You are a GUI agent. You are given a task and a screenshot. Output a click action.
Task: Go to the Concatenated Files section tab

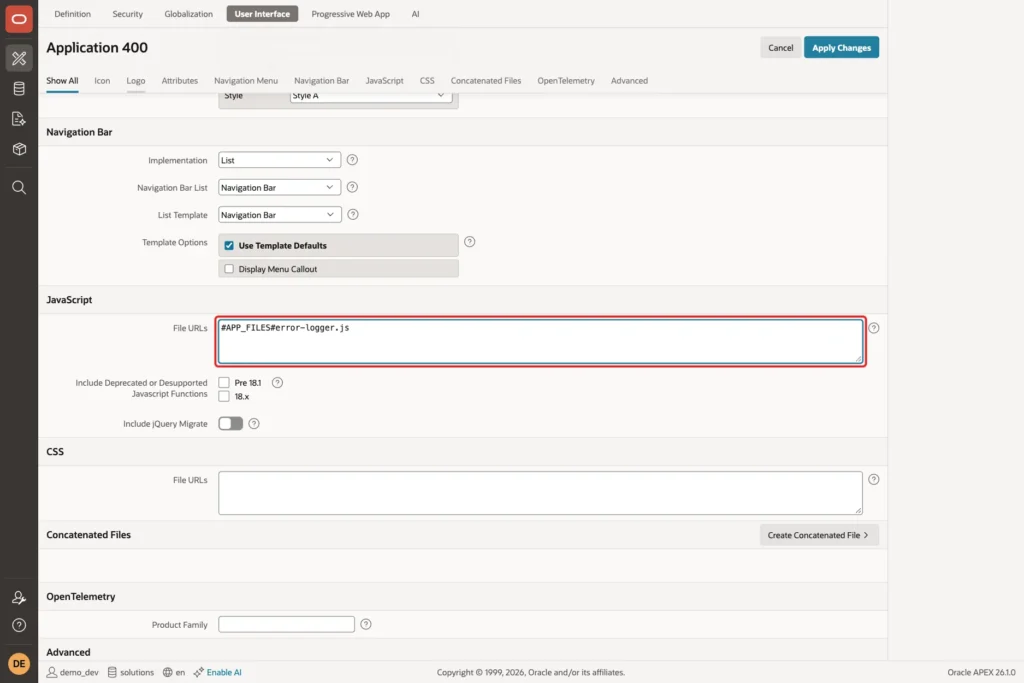point(486,81)
